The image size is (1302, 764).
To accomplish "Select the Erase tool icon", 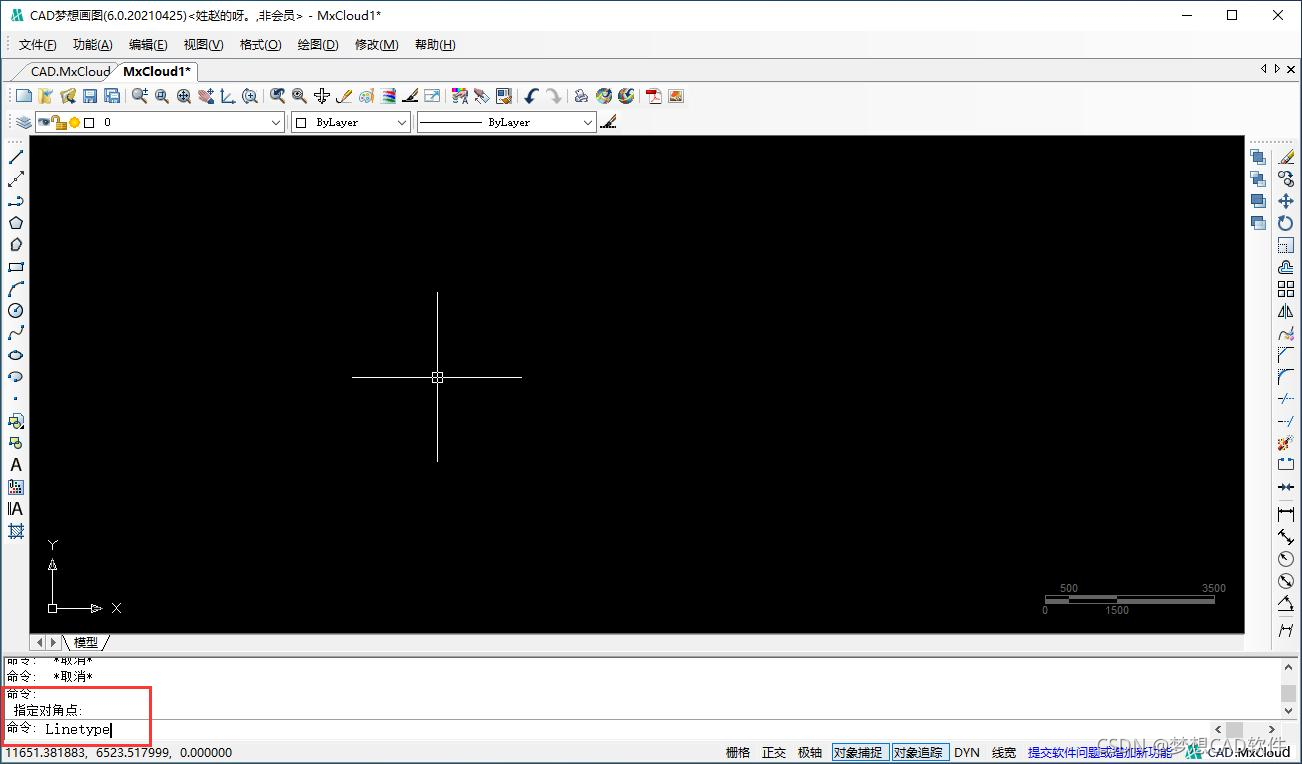I will (x=1286, y=157).
